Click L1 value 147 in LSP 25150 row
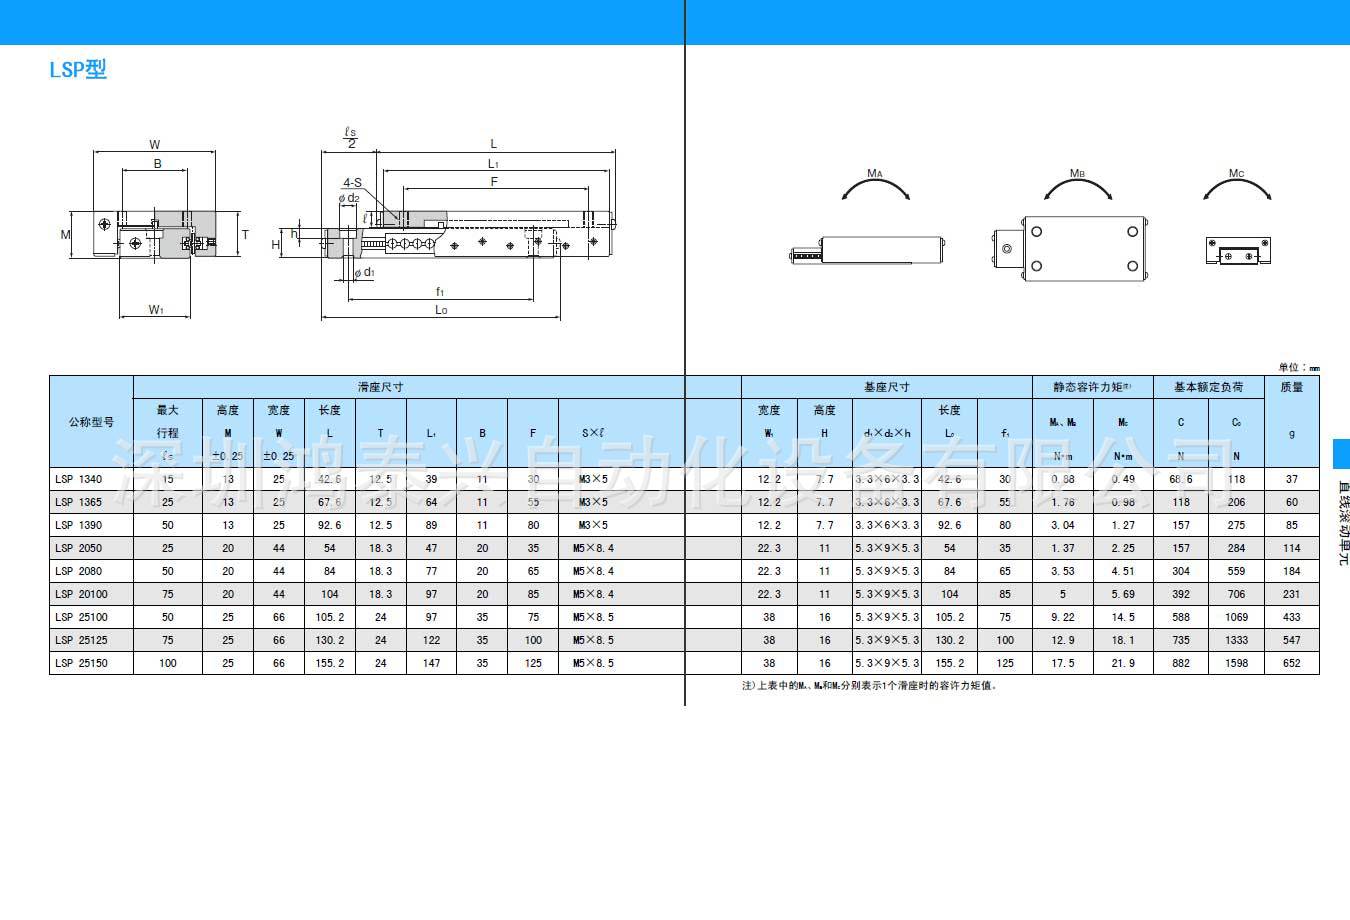 click(431, 663)
